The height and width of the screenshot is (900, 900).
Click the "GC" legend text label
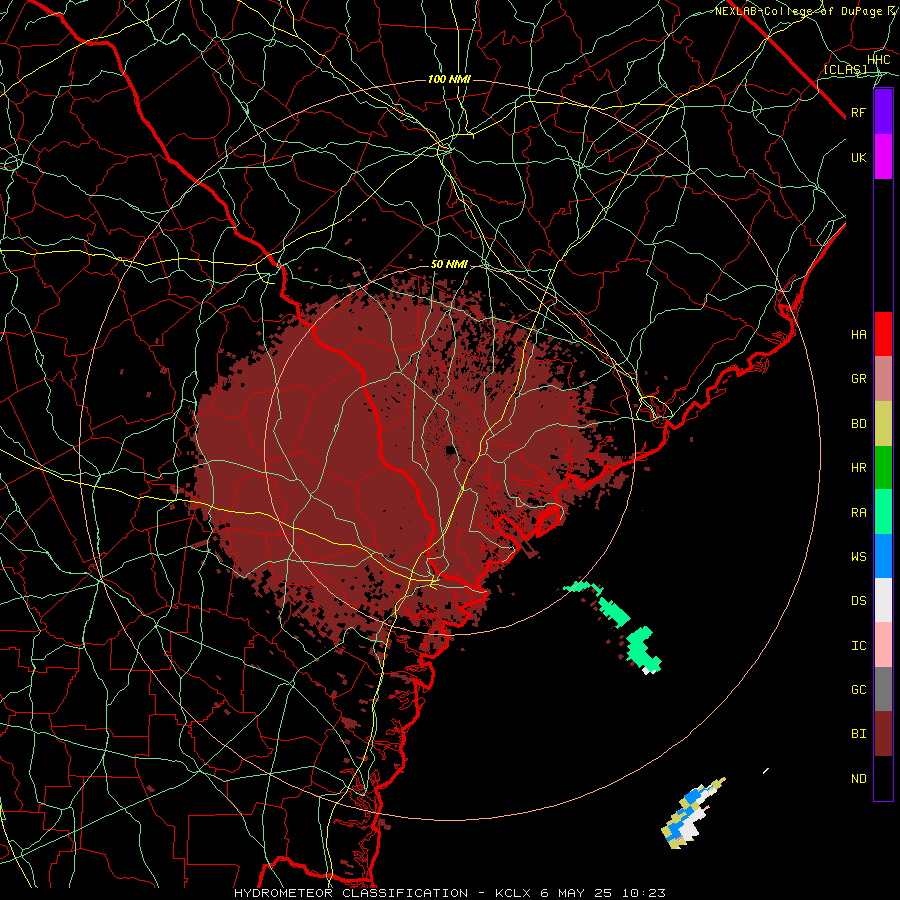[859, 689]
